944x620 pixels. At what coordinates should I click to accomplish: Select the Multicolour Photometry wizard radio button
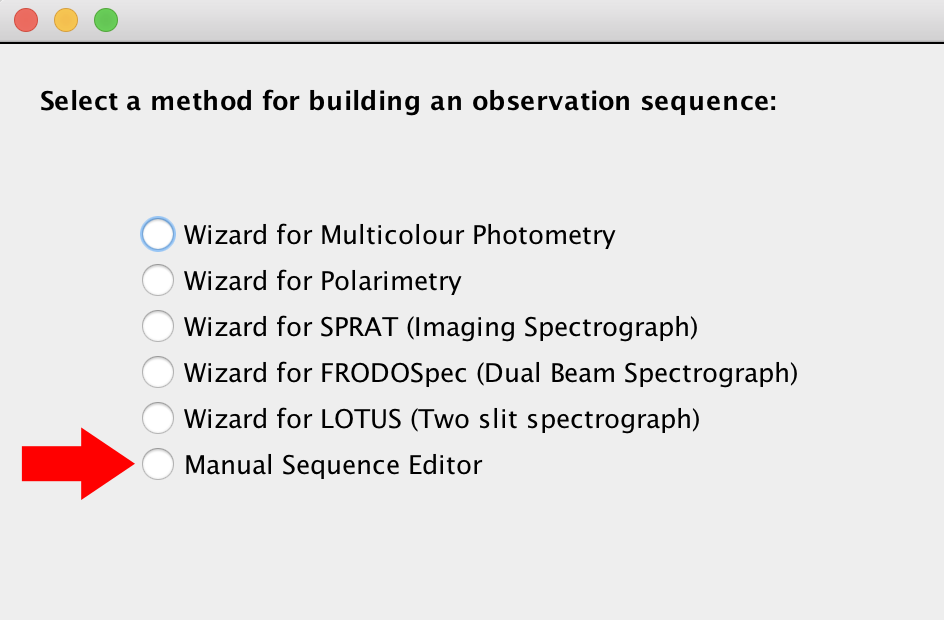click(x=158, y=234)
